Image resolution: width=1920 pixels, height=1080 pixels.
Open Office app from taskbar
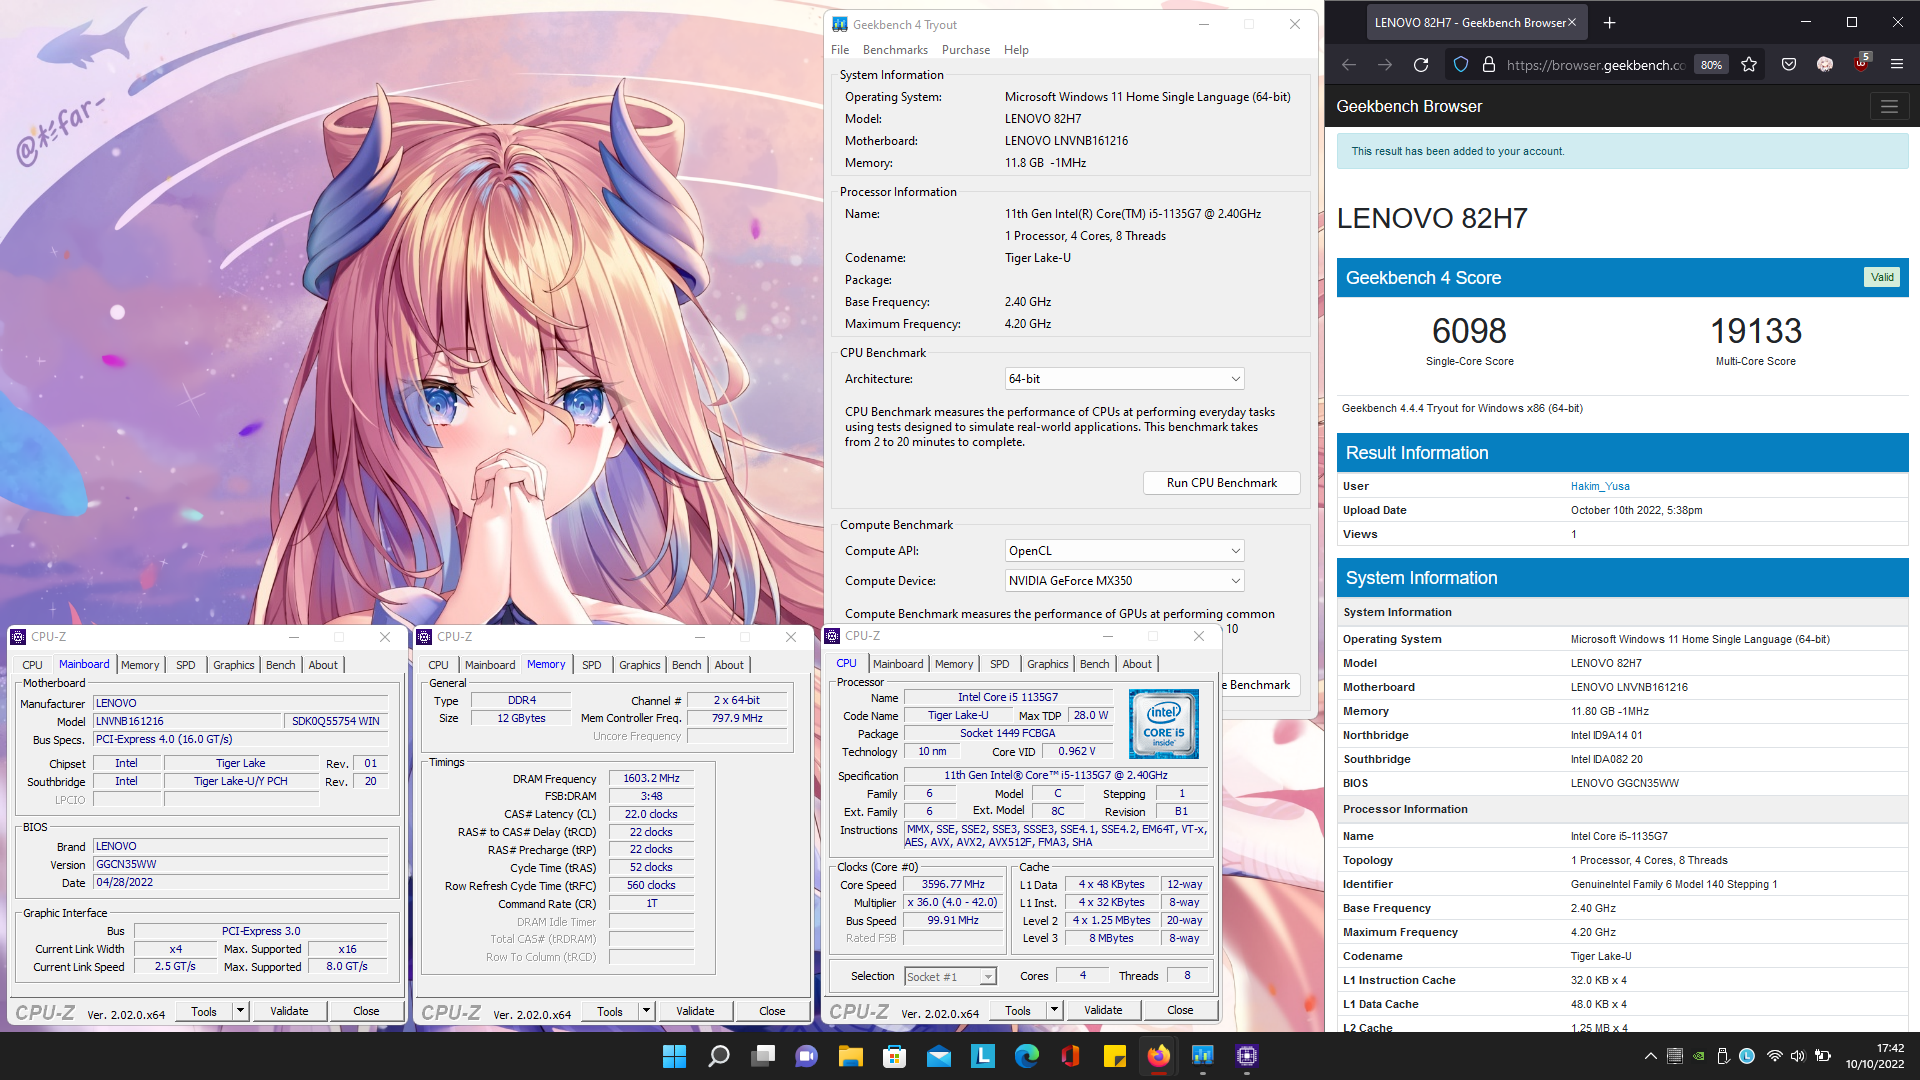(1071, 1056)
